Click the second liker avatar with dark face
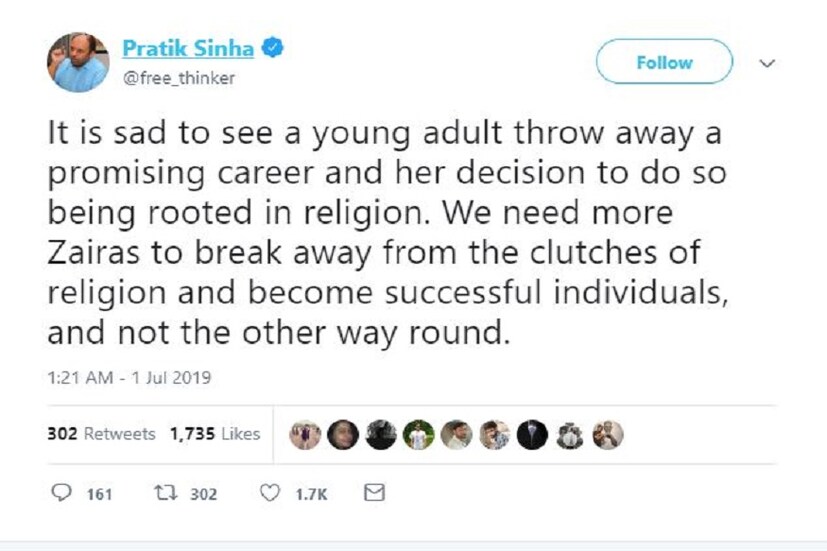 (x=342, y=434)
